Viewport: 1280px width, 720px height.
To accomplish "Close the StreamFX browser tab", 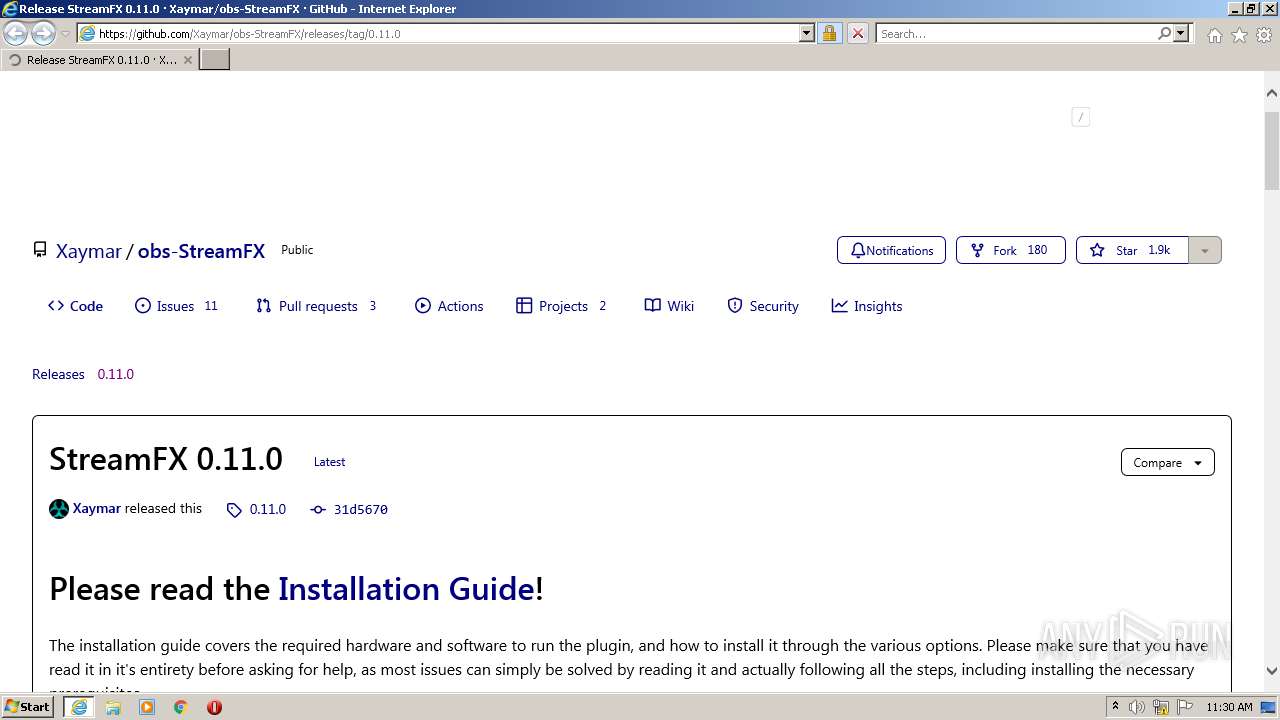I will point(187,60).
